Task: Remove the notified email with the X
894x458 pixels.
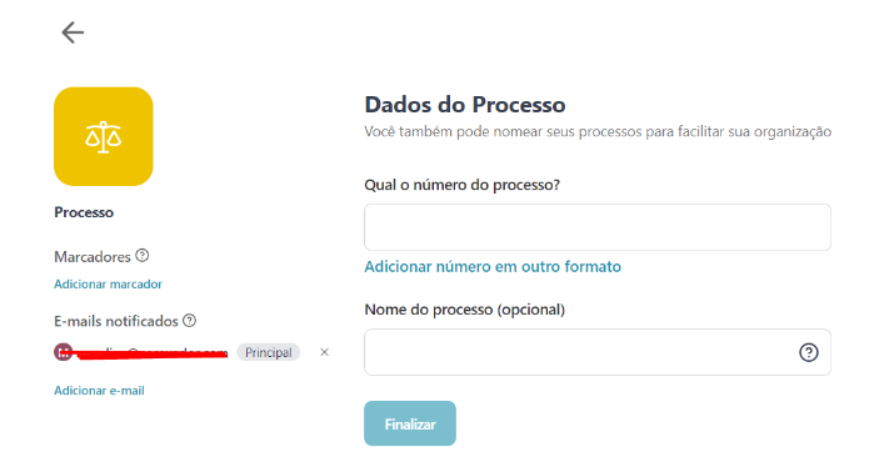Action: point(324,352)
